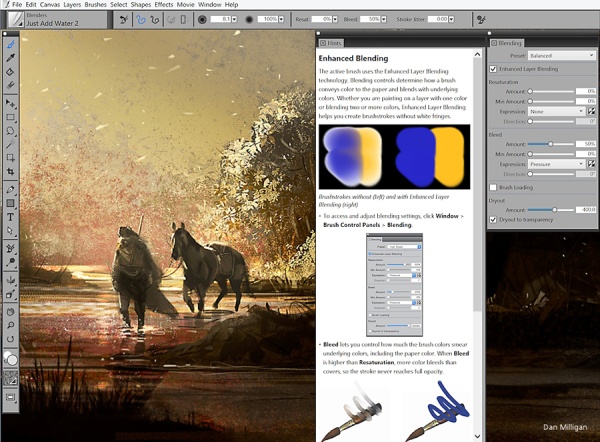Click the Hints panel tab
The image size is (600, 442).
[x=331, y=43]
